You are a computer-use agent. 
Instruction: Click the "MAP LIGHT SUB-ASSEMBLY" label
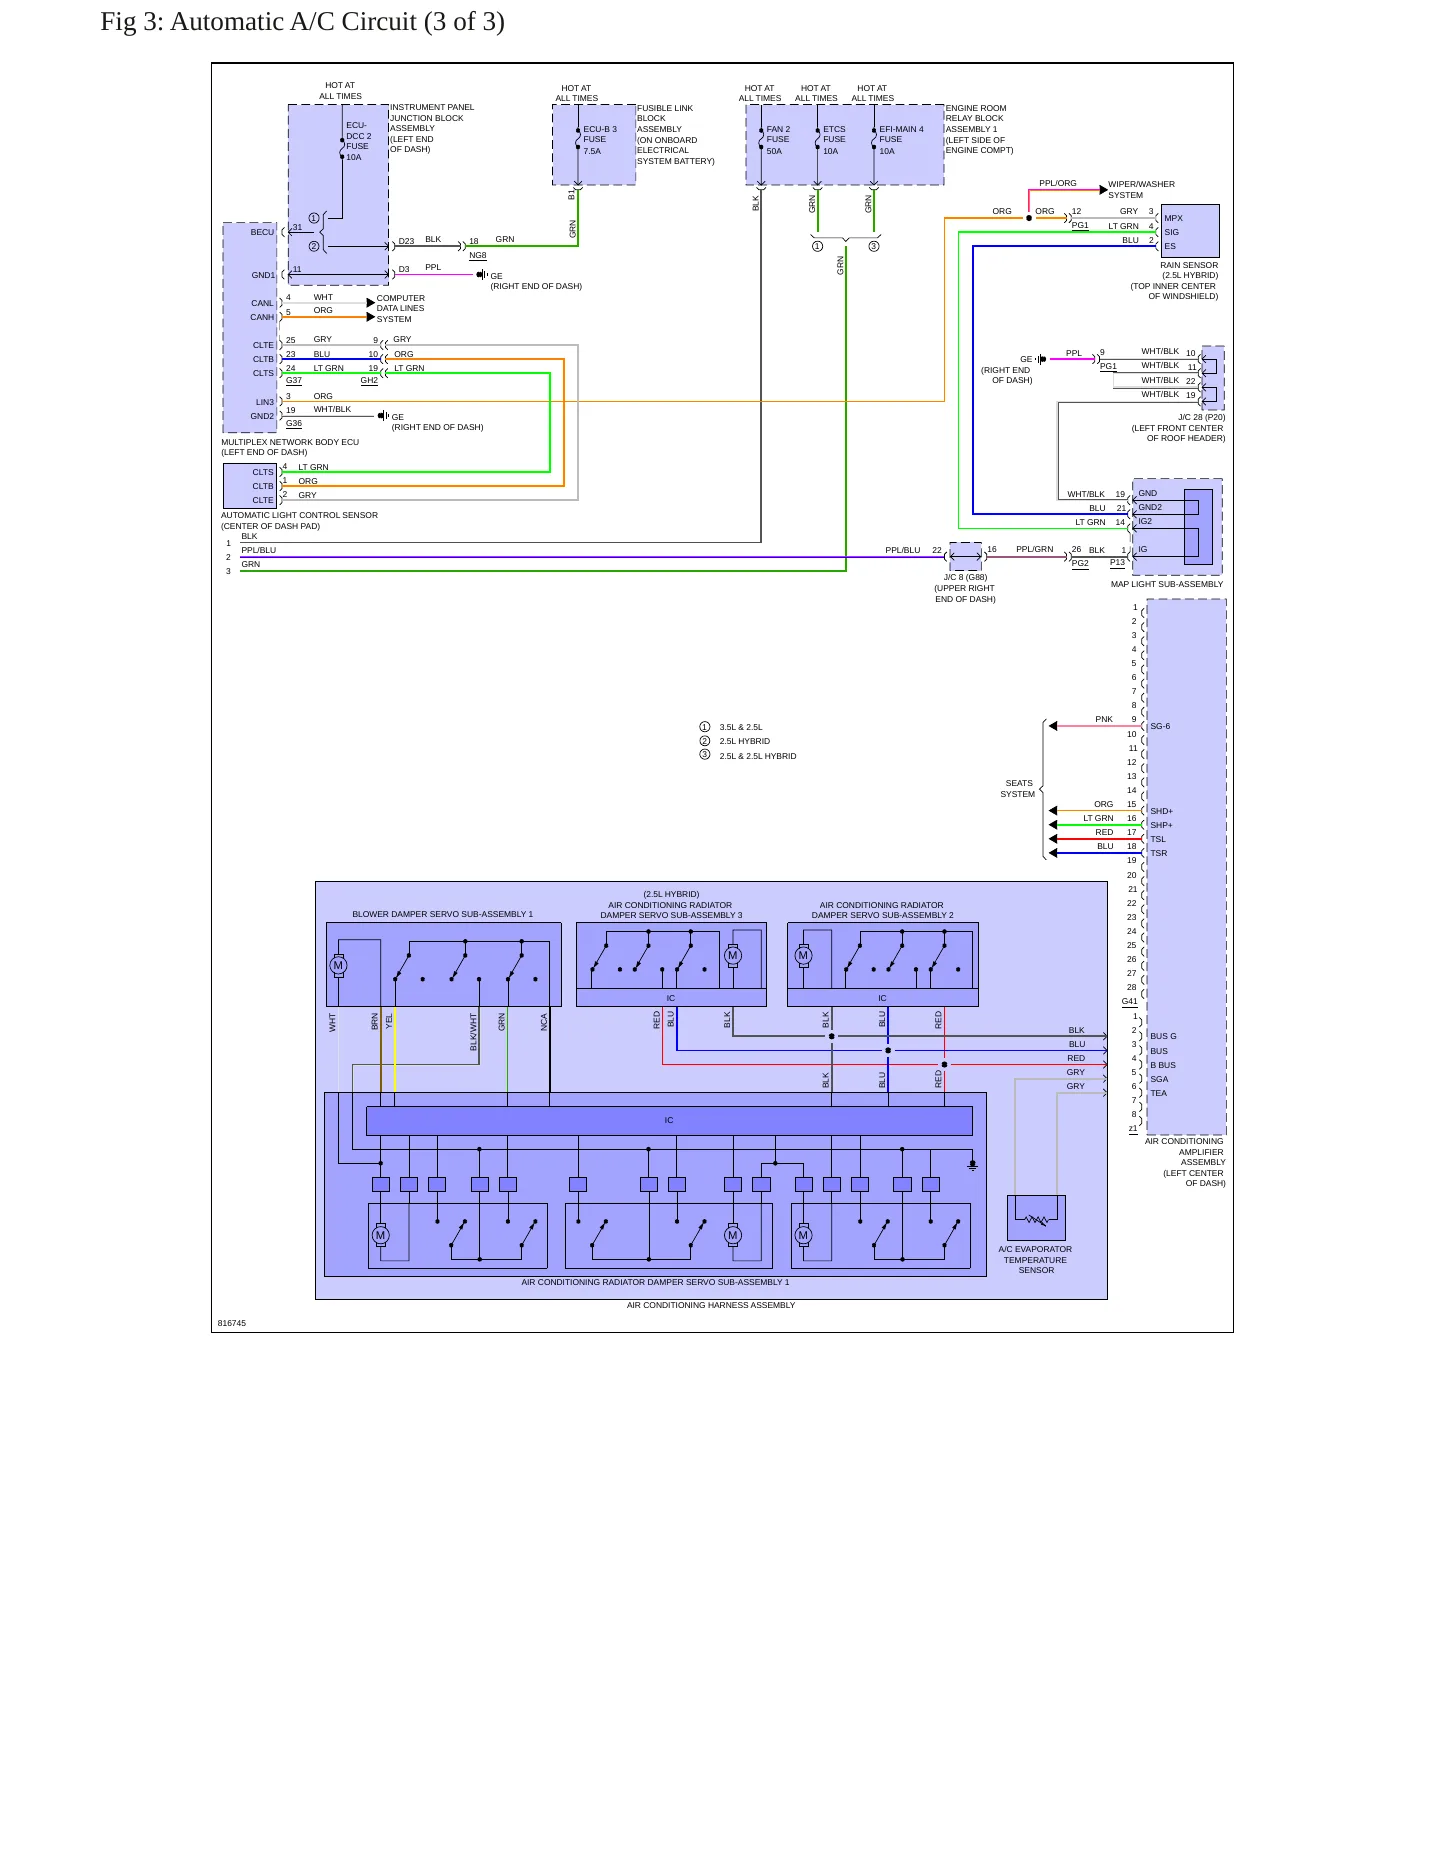1166,584
